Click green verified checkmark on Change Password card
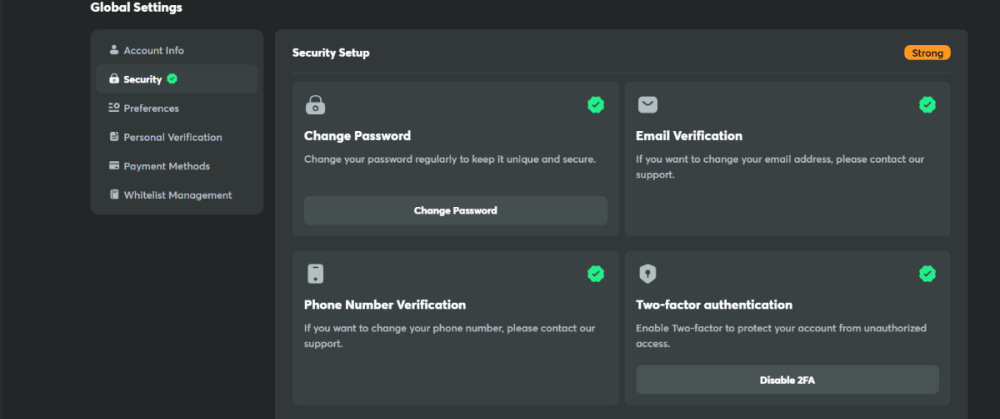This screenshot has height=419, width=1000. point(595,104)
